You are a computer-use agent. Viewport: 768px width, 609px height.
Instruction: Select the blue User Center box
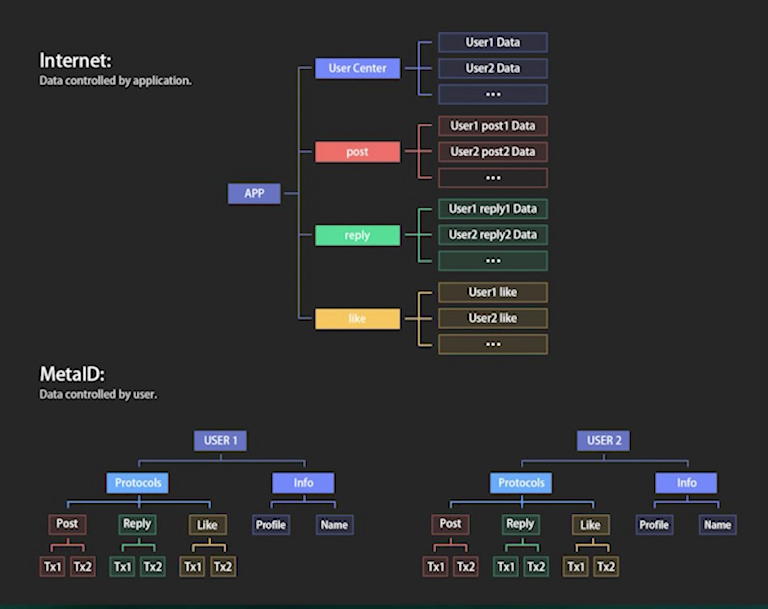[357, 68]
